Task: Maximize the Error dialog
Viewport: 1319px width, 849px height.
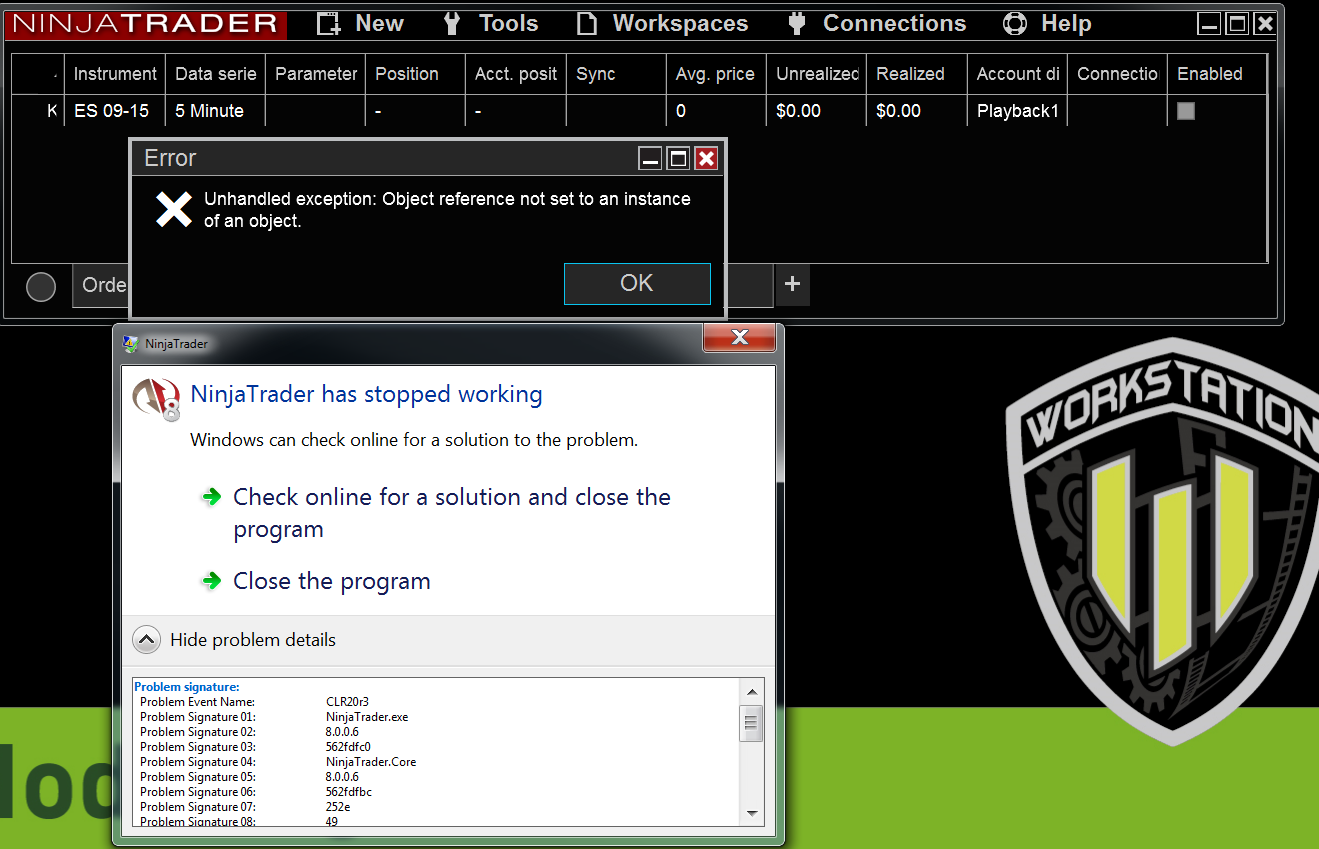Action: (679, 158)
